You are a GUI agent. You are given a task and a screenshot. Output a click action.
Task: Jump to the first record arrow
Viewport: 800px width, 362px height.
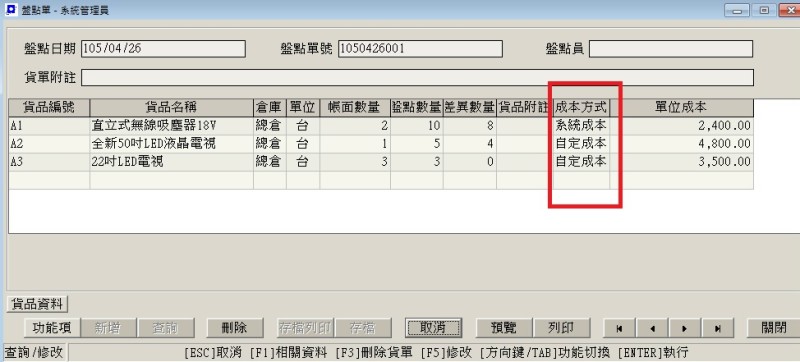pyautogui.click(x=619, y=328)
